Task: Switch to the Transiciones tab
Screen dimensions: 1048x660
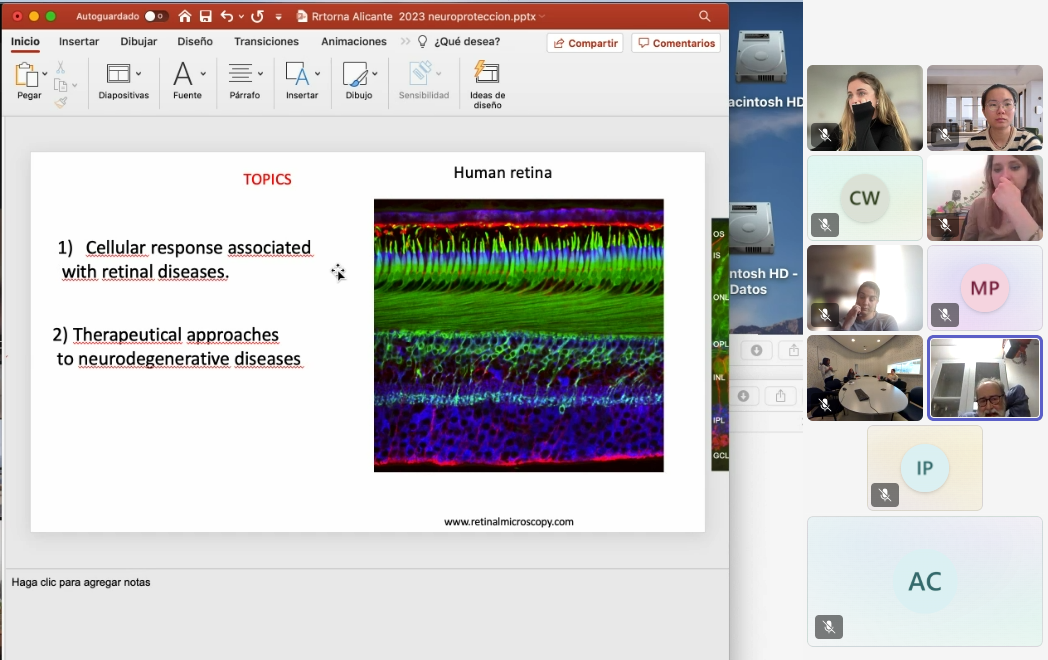Action: pos(266,42)
